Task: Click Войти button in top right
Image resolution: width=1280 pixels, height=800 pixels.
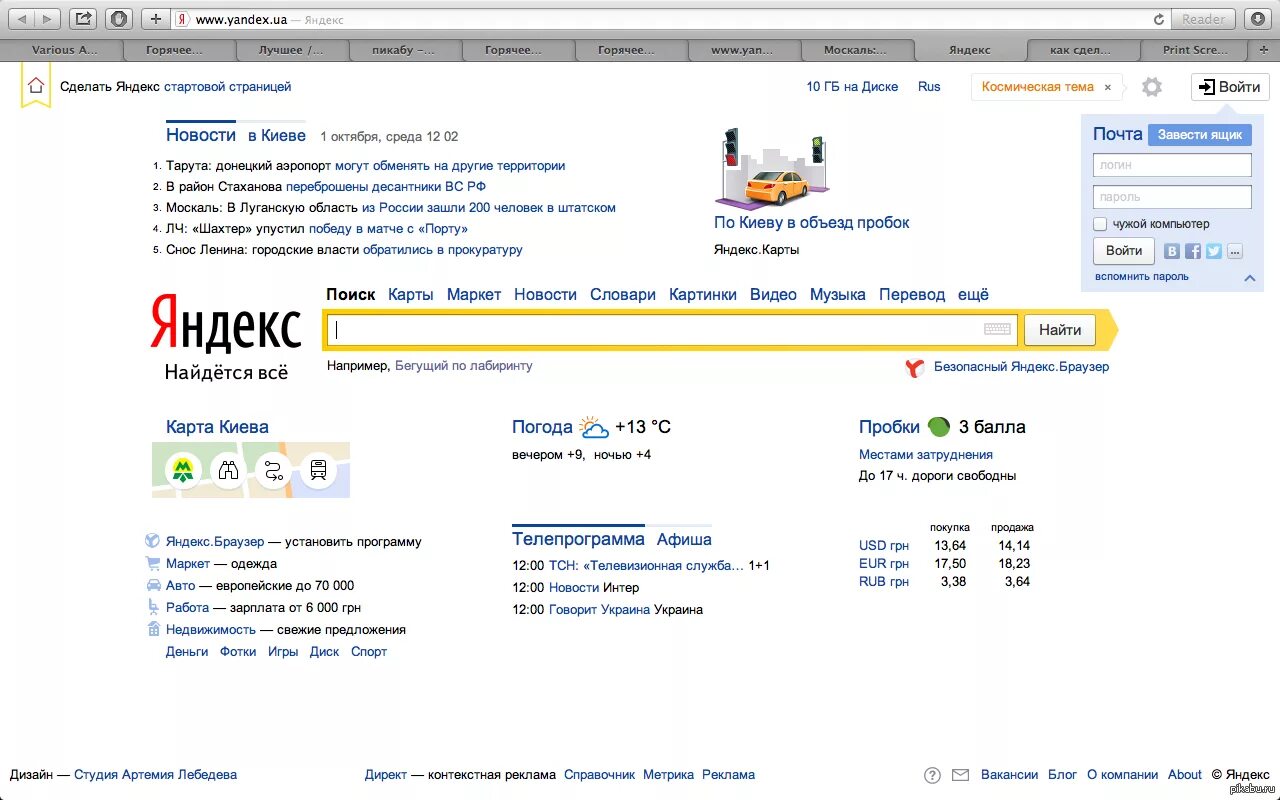Action: tap(1230, 87)
